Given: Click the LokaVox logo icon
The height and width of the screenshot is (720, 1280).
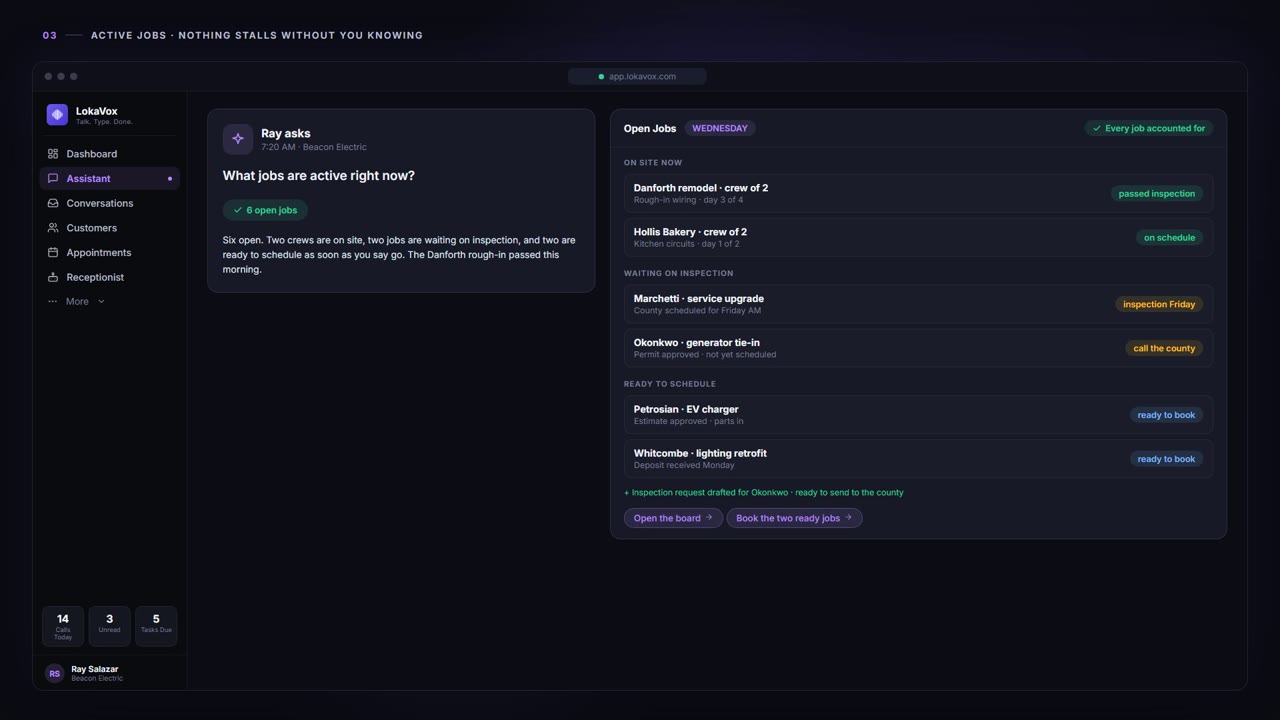Looking at the screenshot, I should click(57, 115).
